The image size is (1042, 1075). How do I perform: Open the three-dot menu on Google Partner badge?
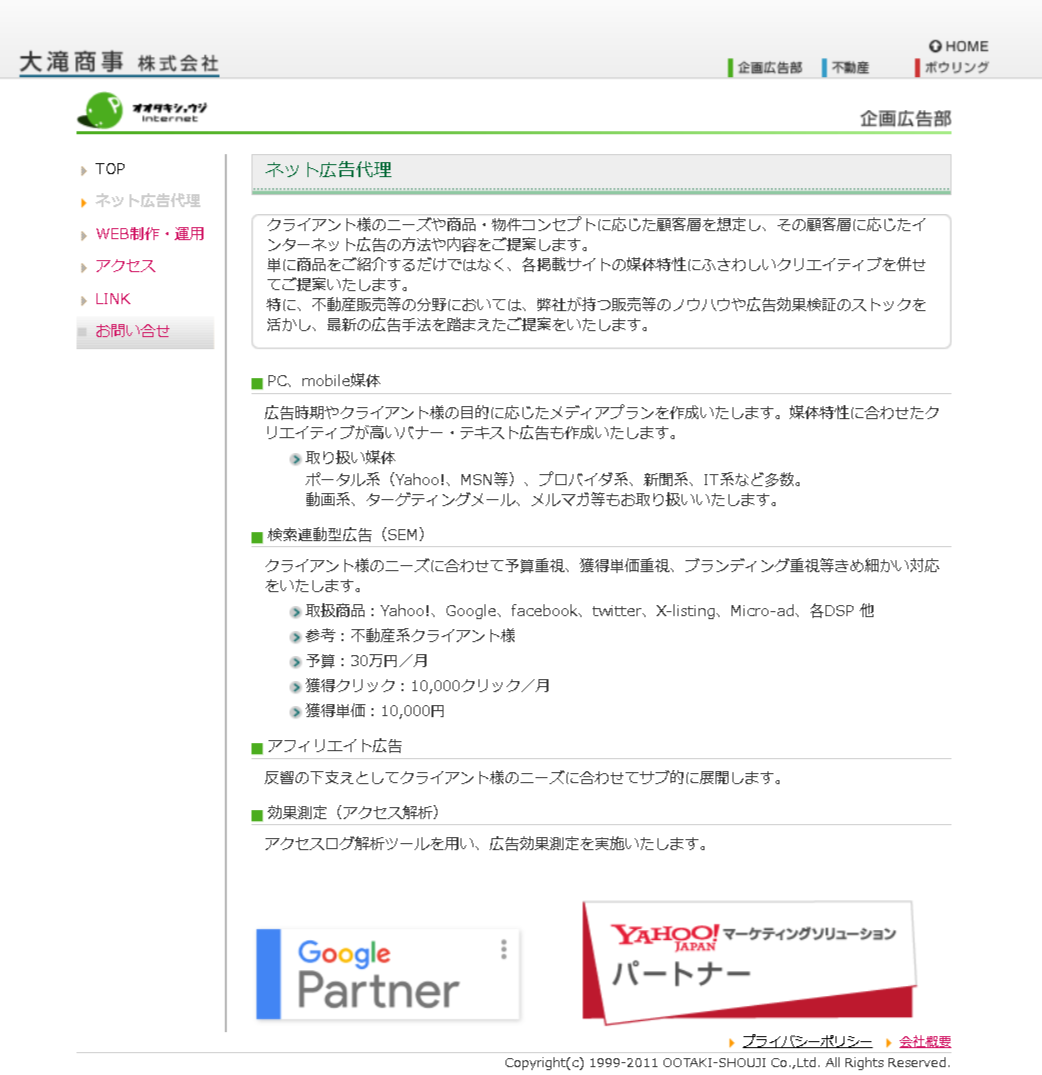504,949
